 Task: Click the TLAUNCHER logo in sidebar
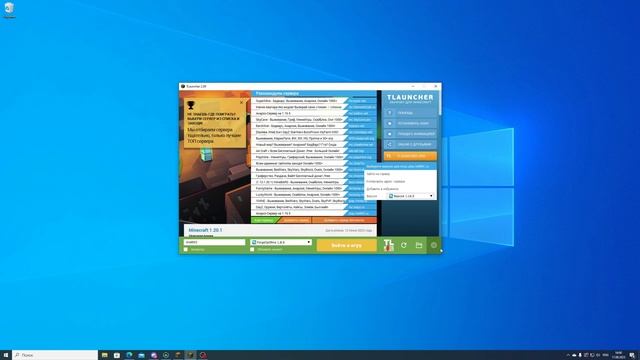(x=410, y=98)
